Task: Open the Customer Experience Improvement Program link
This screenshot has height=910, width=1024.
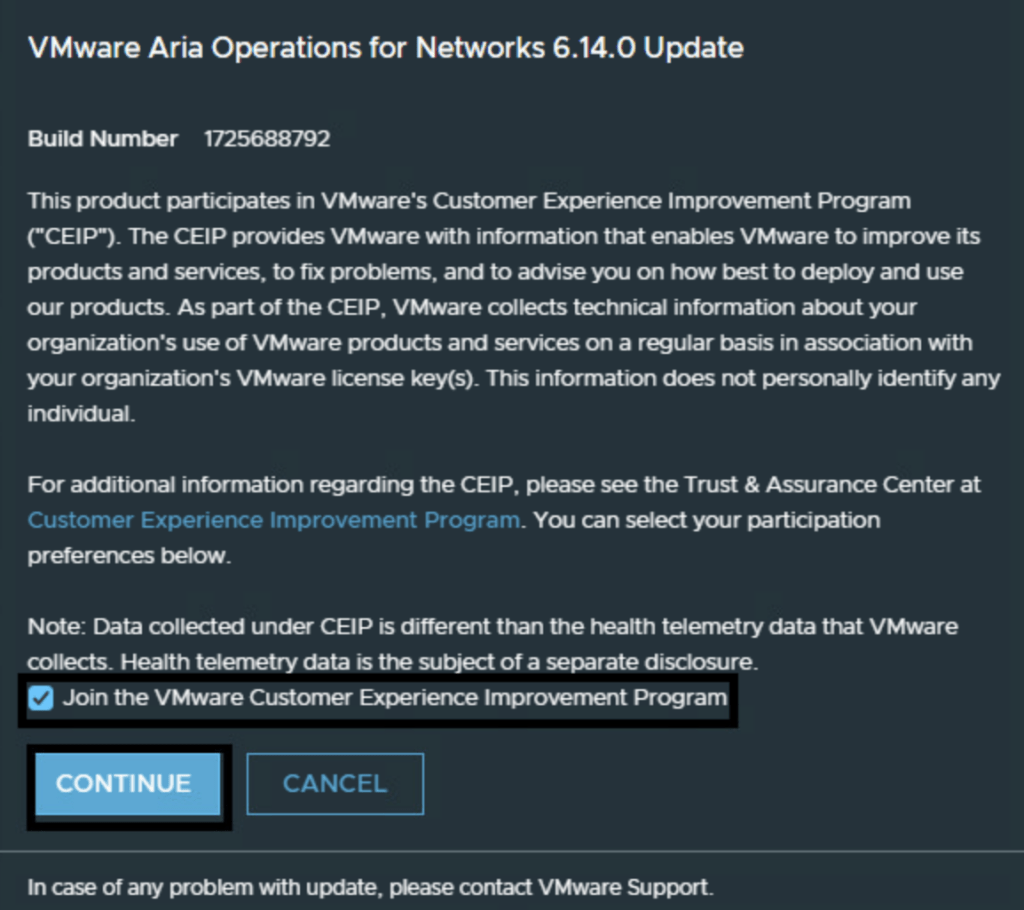Action: [273, 520]
